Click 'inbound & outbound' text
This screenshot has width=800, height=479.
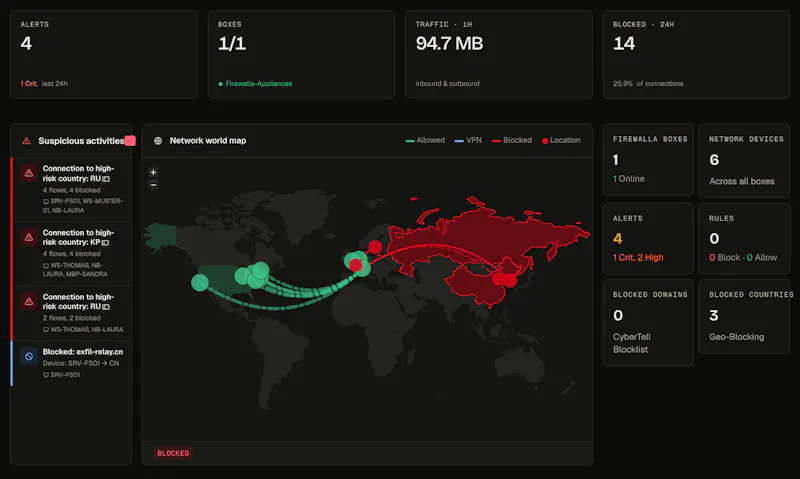coord(447,84)
